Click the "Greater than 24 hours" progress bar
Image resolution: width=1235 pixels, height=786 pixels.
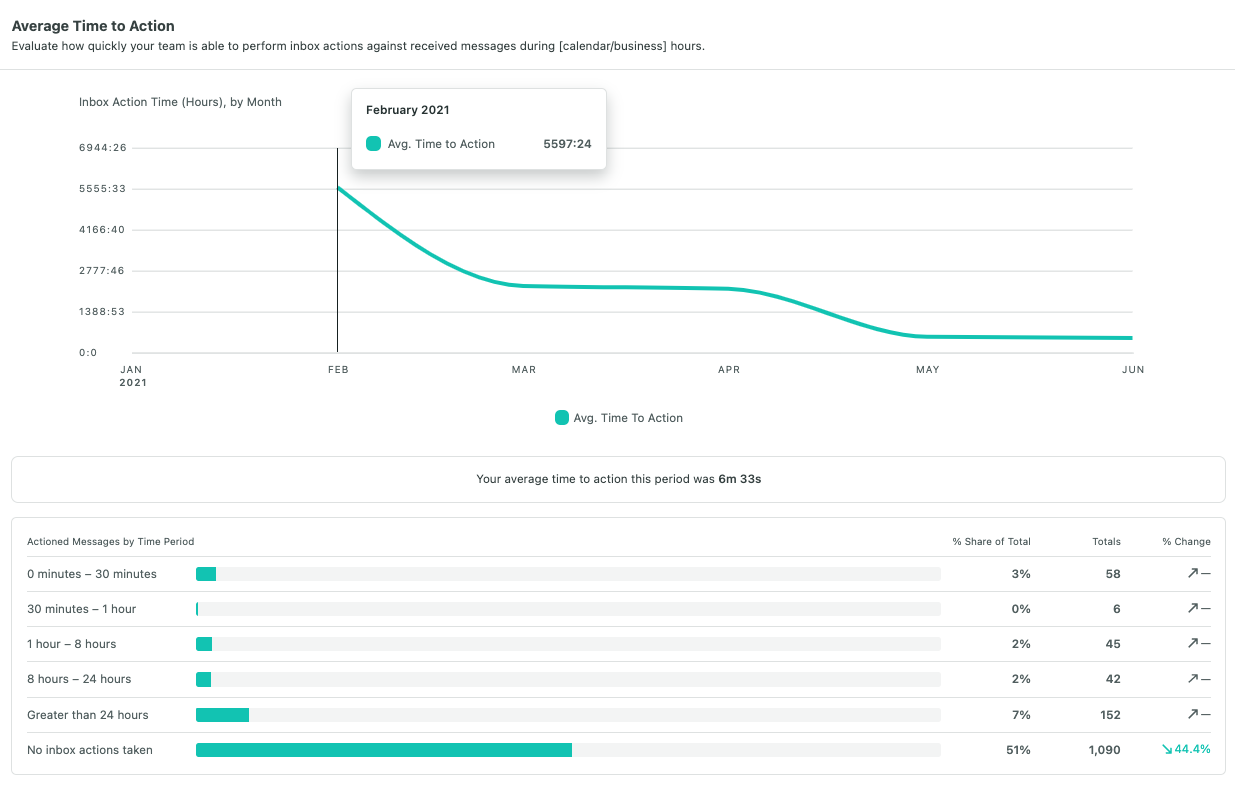coord(222,714)
